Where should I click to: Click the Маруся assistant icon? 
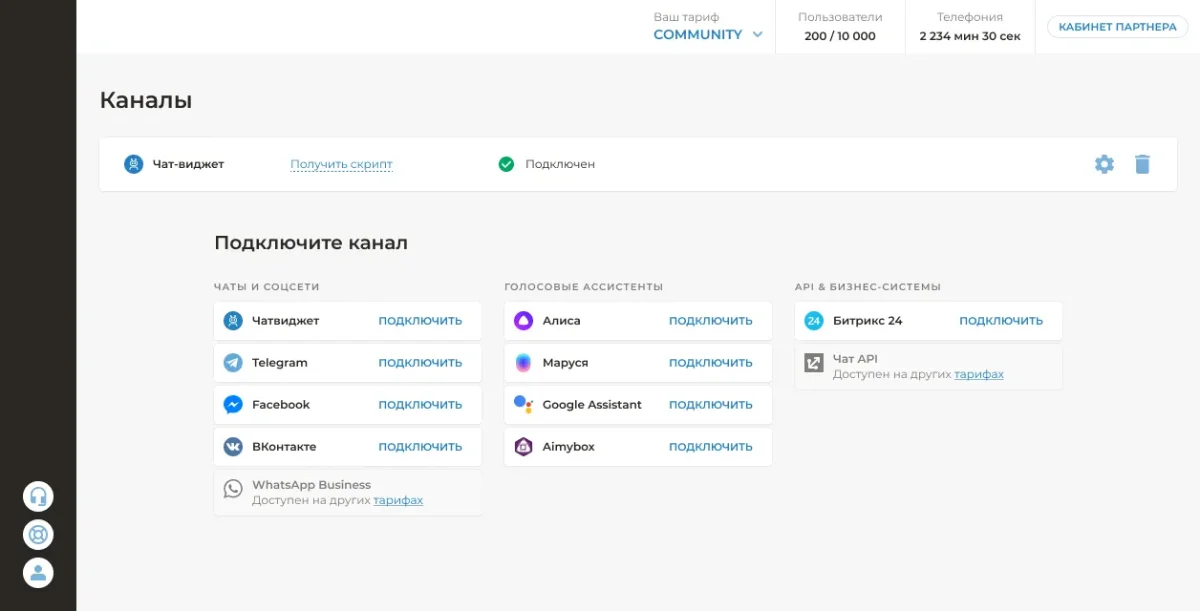(x=524, y=363)
